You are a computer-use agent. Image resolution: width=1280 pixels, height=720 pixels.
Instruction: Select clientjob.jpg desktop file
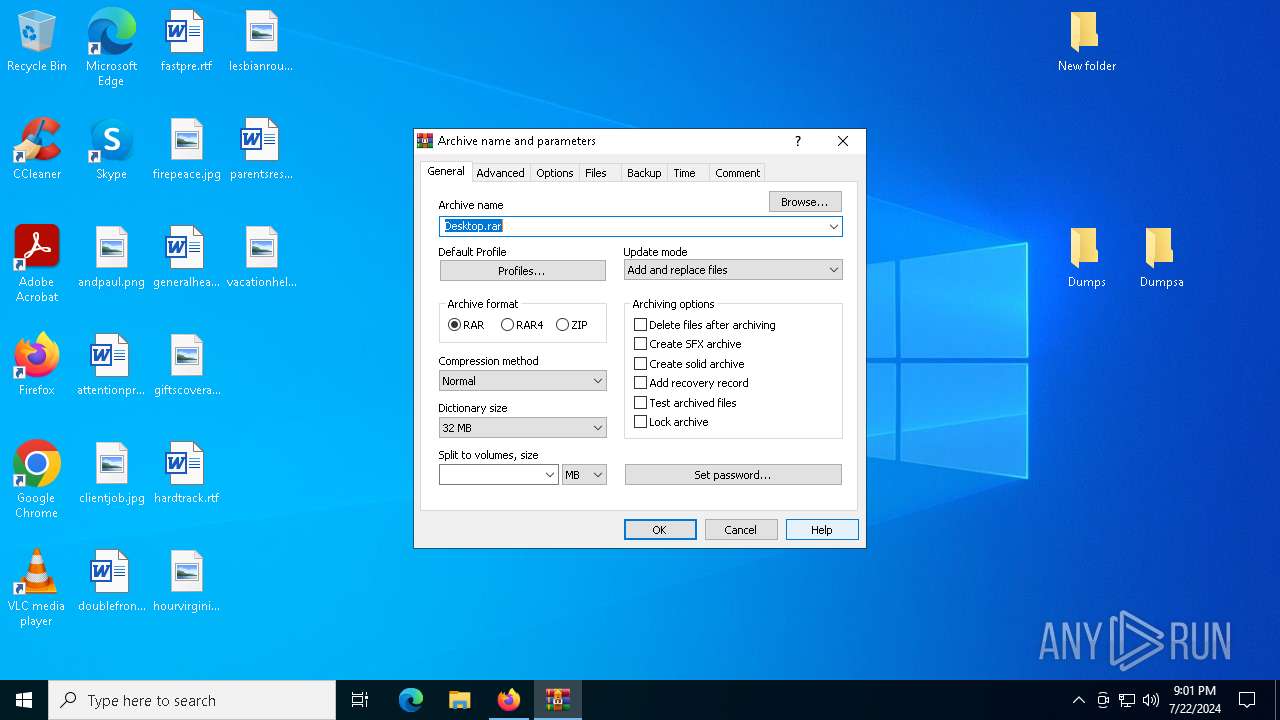pyautogui.click(x=111, y=473)
